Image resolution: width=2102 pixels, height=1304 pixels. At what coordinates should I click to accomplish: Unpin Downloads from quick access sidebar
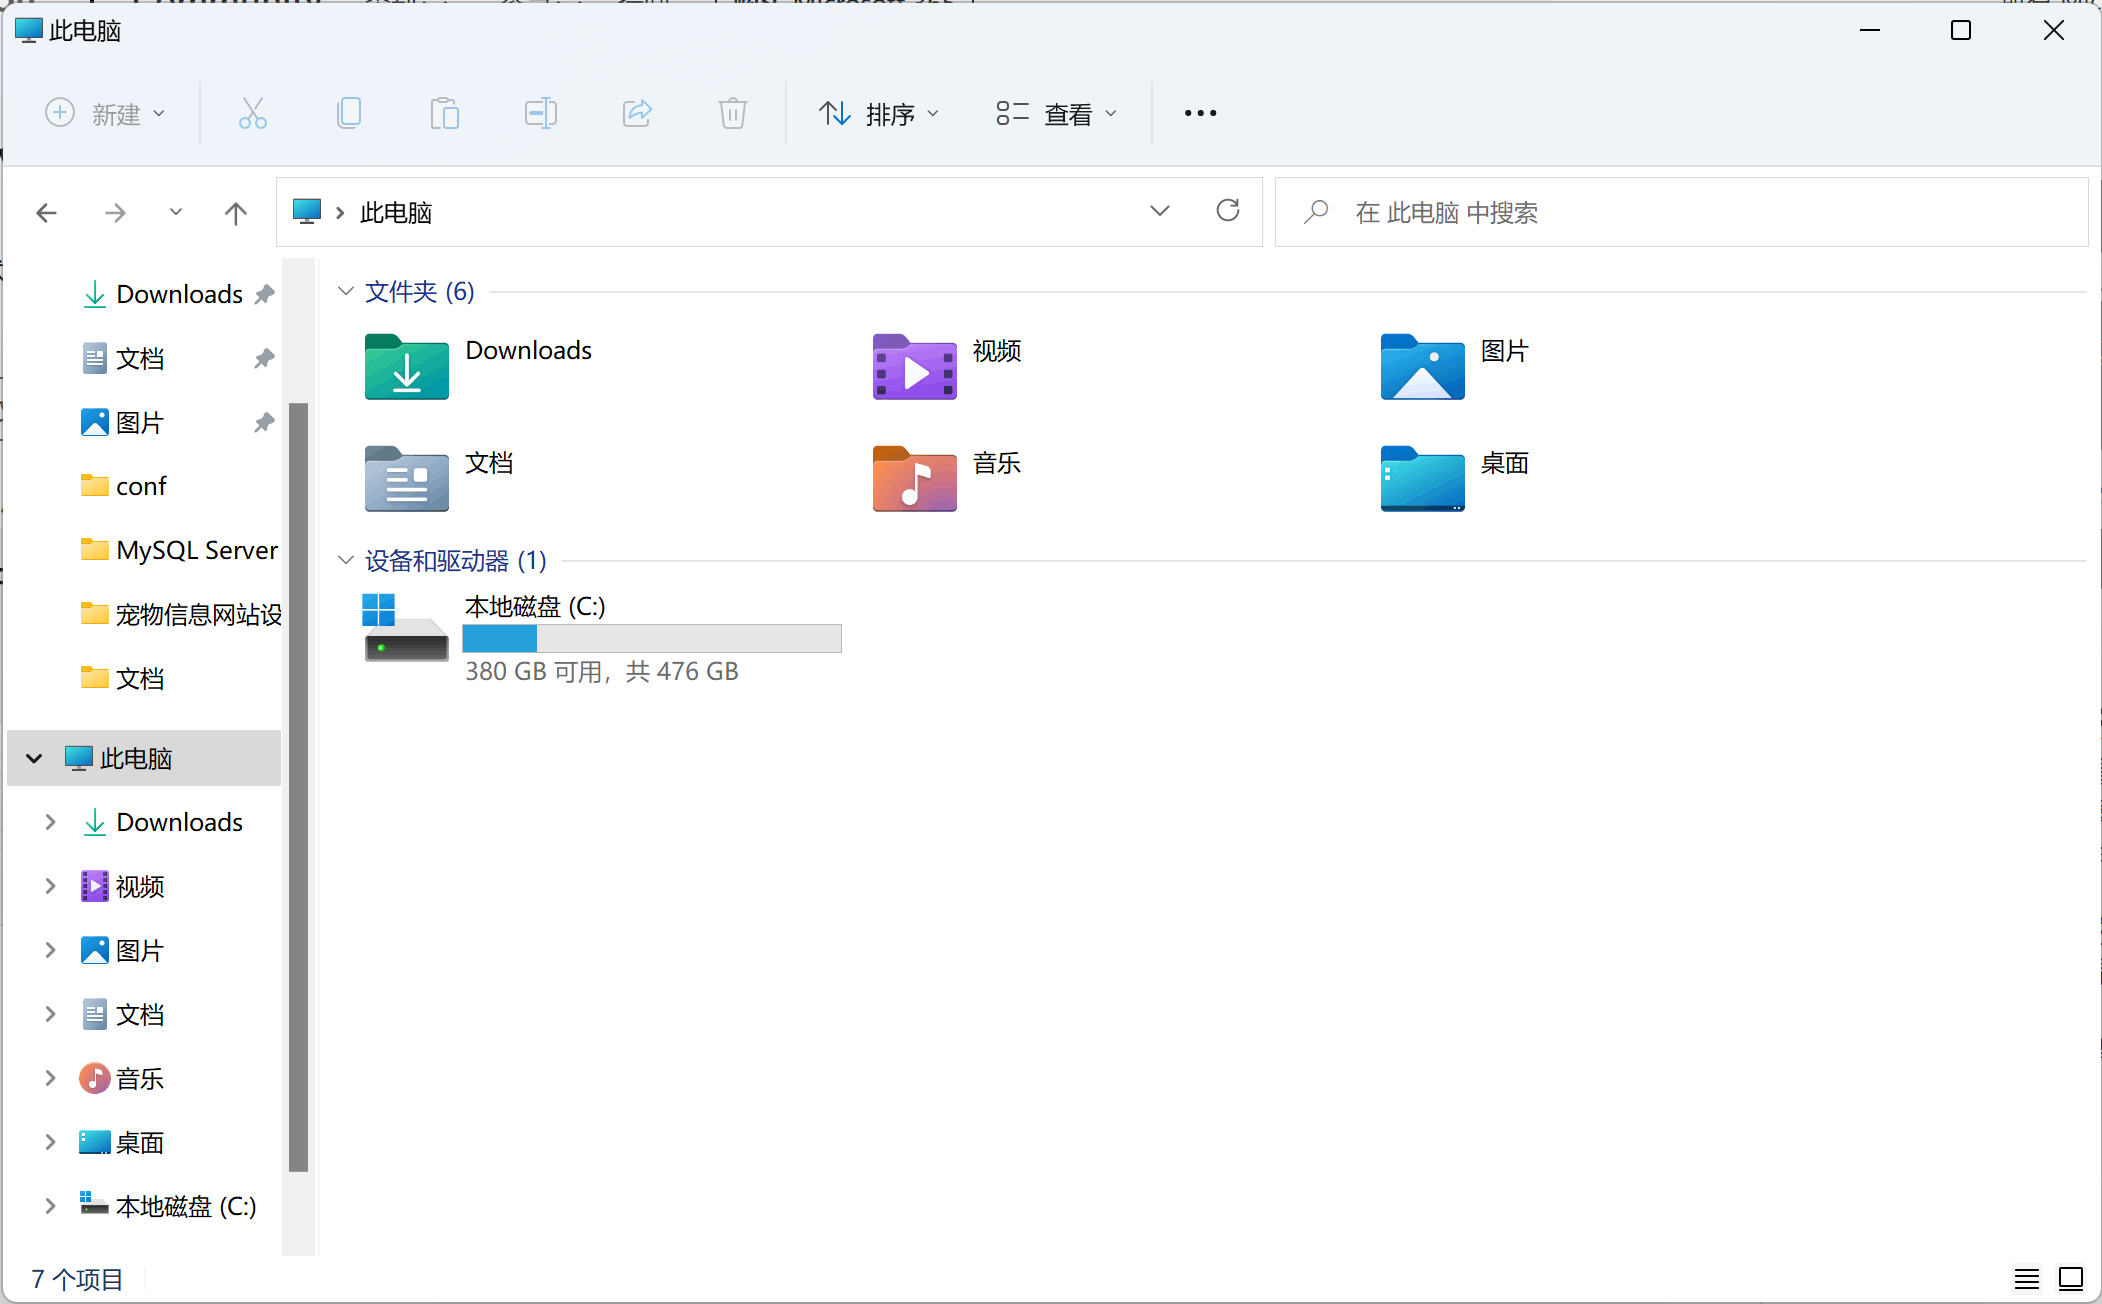264,294
